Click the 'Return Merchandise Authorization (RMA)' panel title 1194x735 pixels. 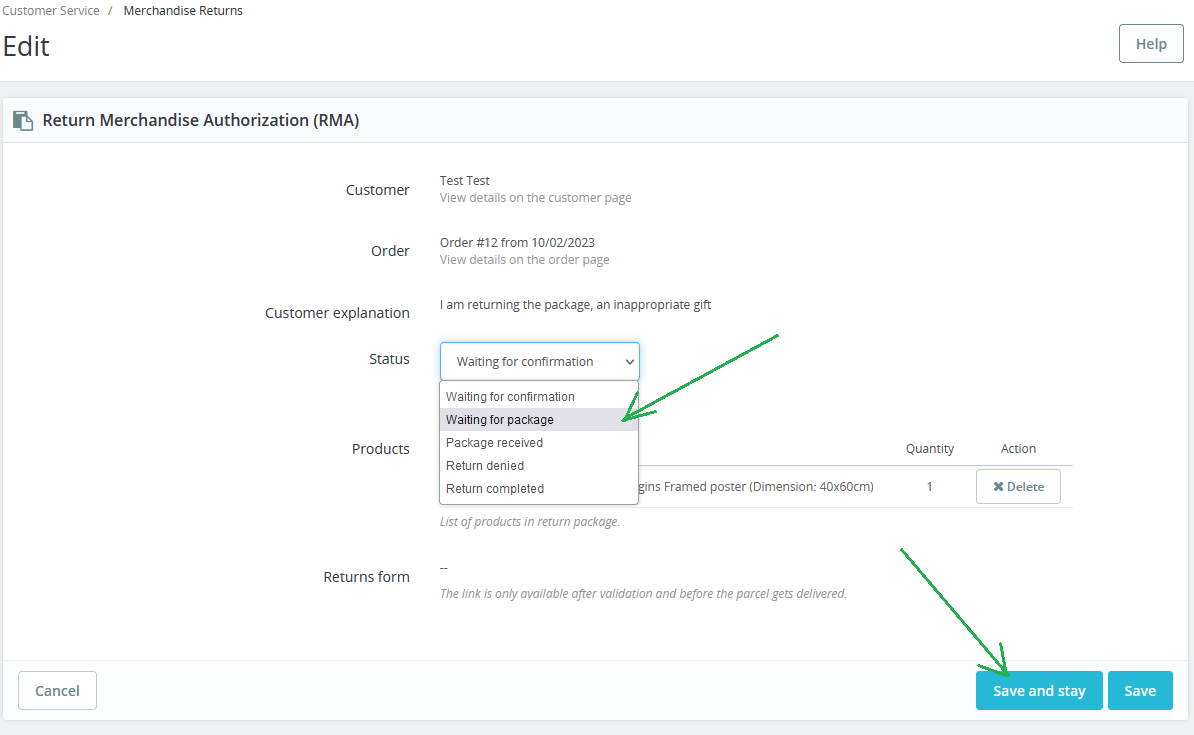[200, 121]
